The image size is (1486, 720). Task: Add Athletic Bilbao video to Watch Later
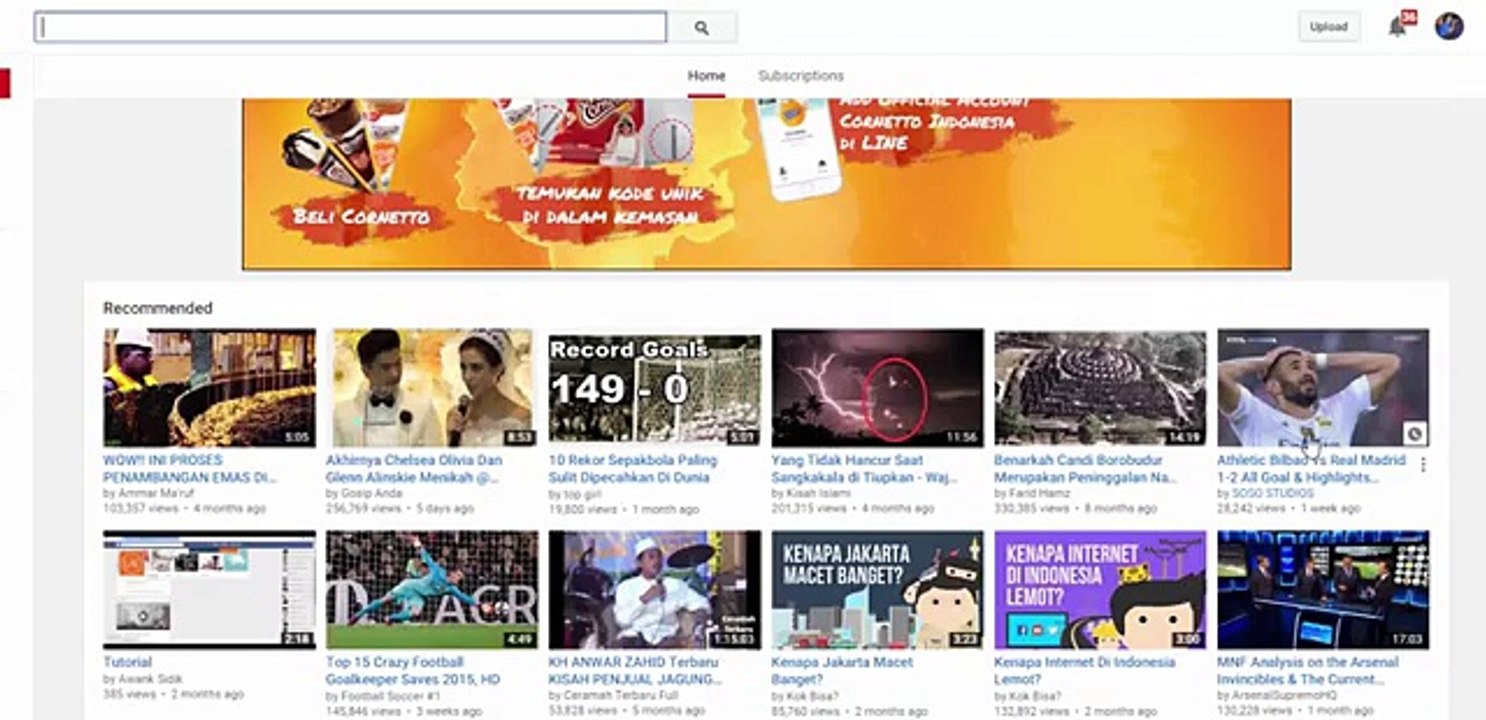click(x=1413, y=433)
